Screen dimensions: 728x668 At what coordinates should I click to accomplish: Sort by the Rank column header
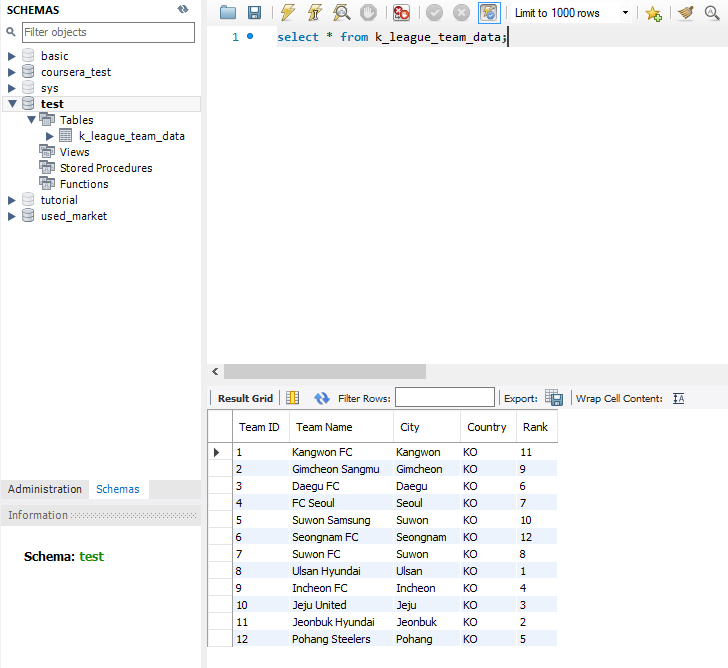[x=537, y=427]
